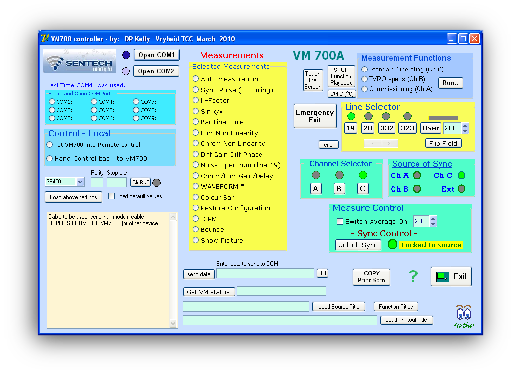Screen dimensions: 513x373
Task: Click the user line number input field
Action: (x=452, y=128)
